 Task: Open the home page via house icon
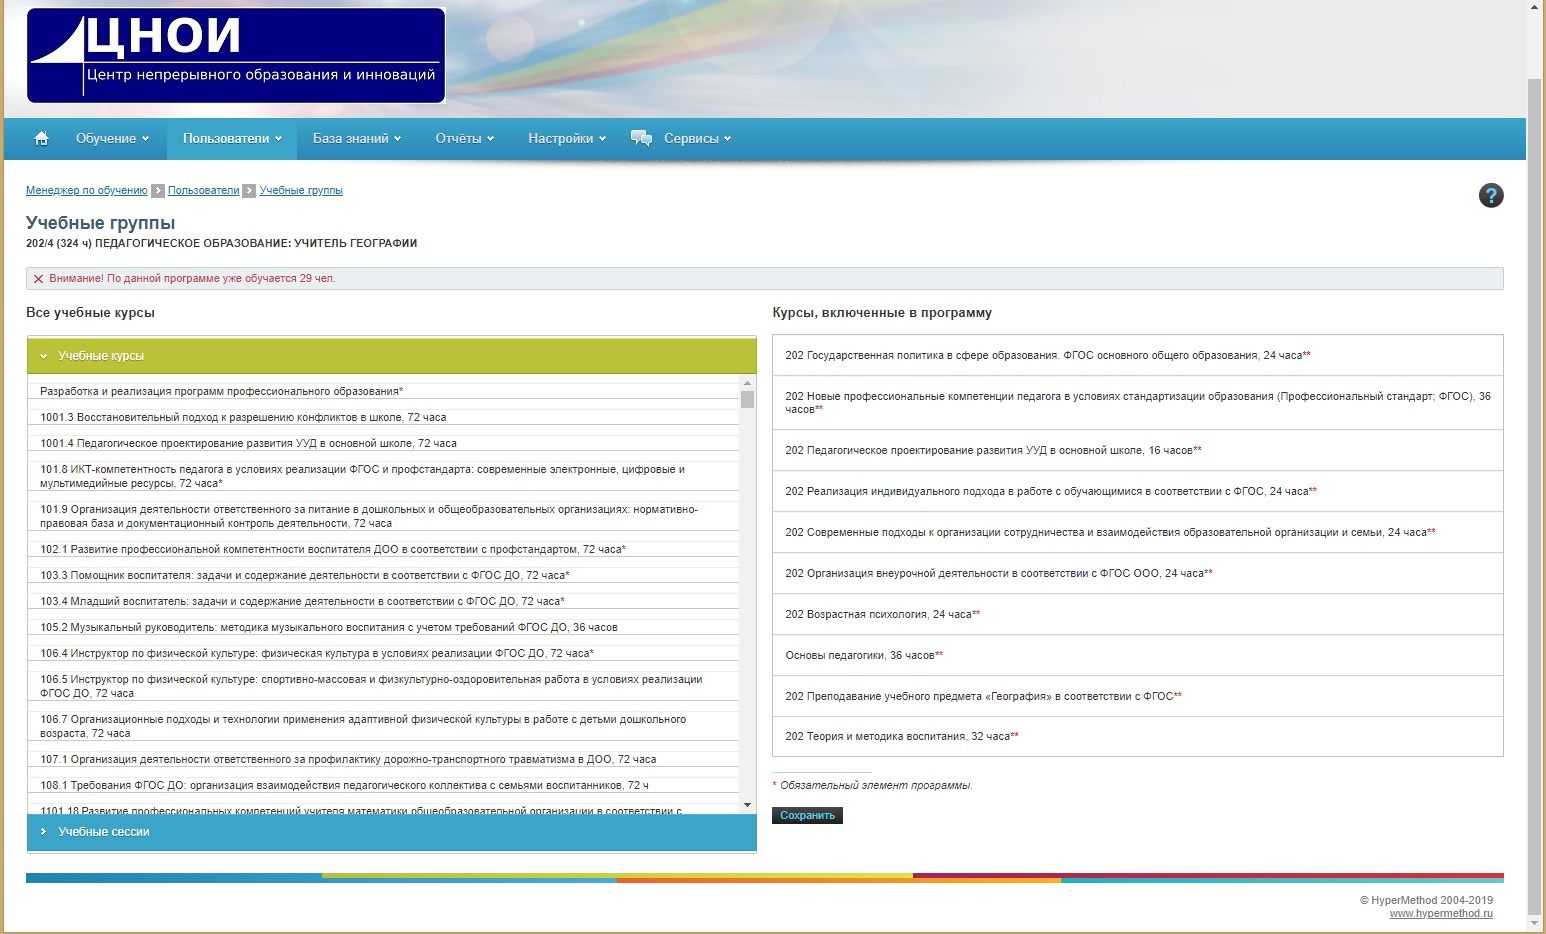(x=41, y=139)
